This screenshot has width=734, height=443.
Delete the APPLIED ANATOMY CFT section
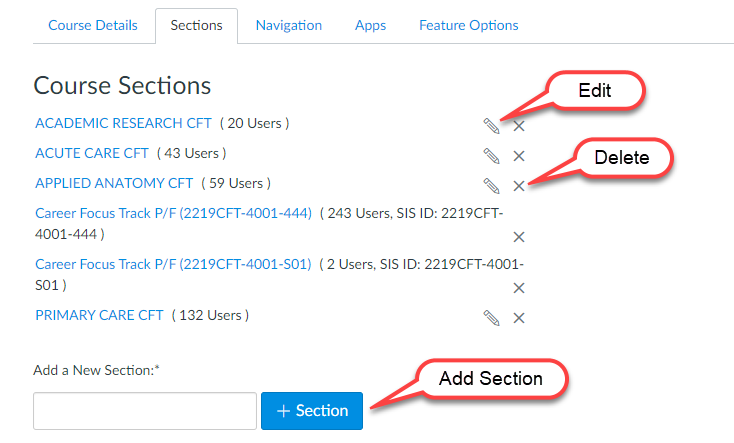[519, 186]
